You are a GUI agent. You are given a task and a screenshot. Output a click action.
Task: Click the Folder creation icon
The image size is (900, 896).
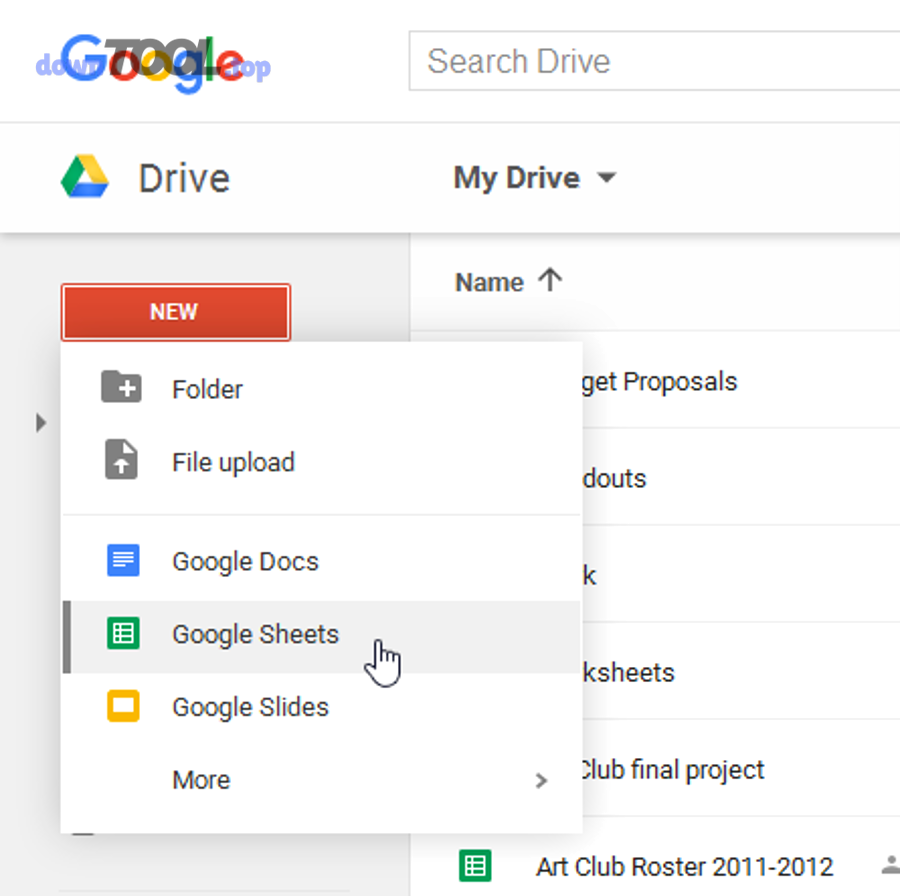[x=120, y=389]
